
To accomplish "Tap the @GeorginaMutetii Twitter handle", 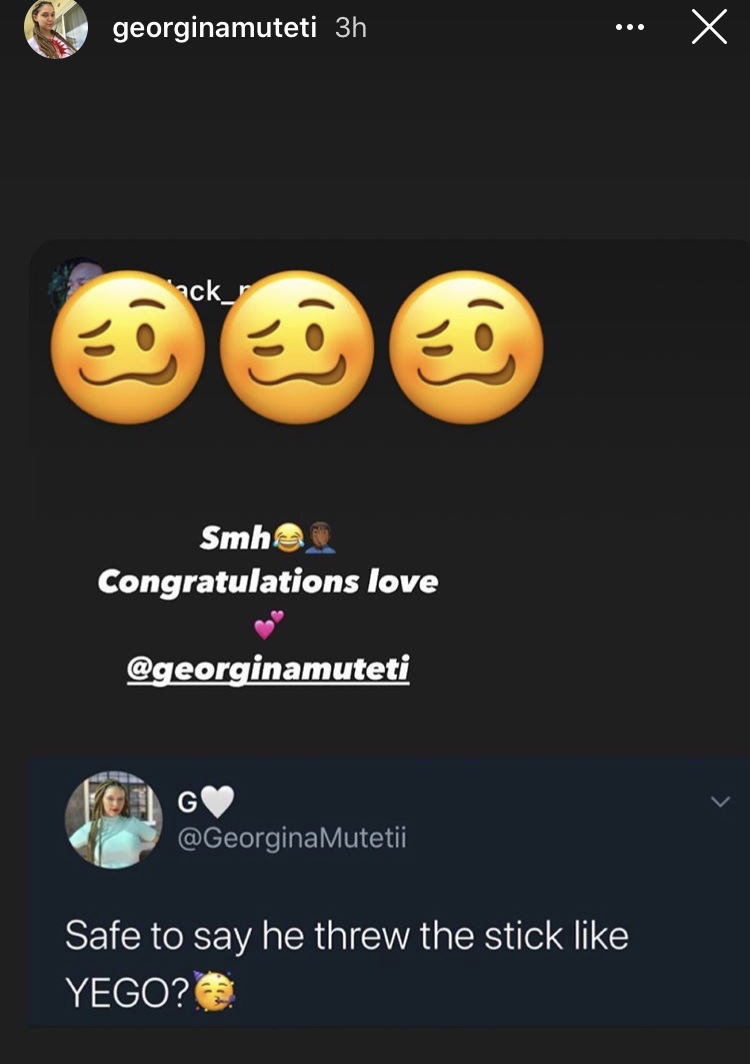I will (292, 838).
